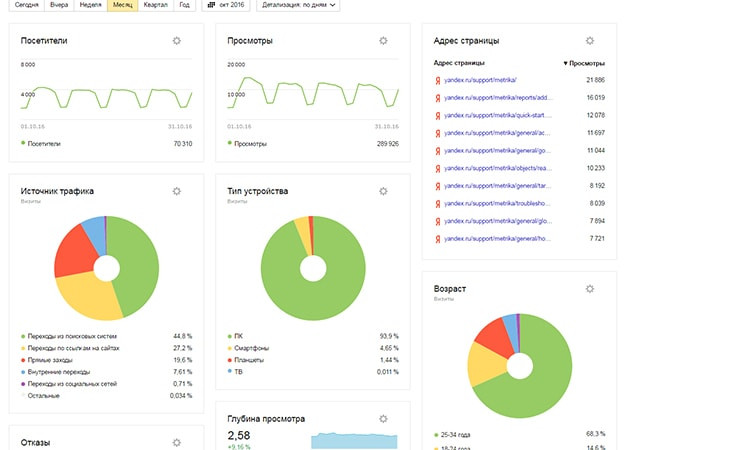The height and width of the screenshot is (450, 750).
Task: Click gear icon in Адрес страницы widget
Action: point(590,41)
